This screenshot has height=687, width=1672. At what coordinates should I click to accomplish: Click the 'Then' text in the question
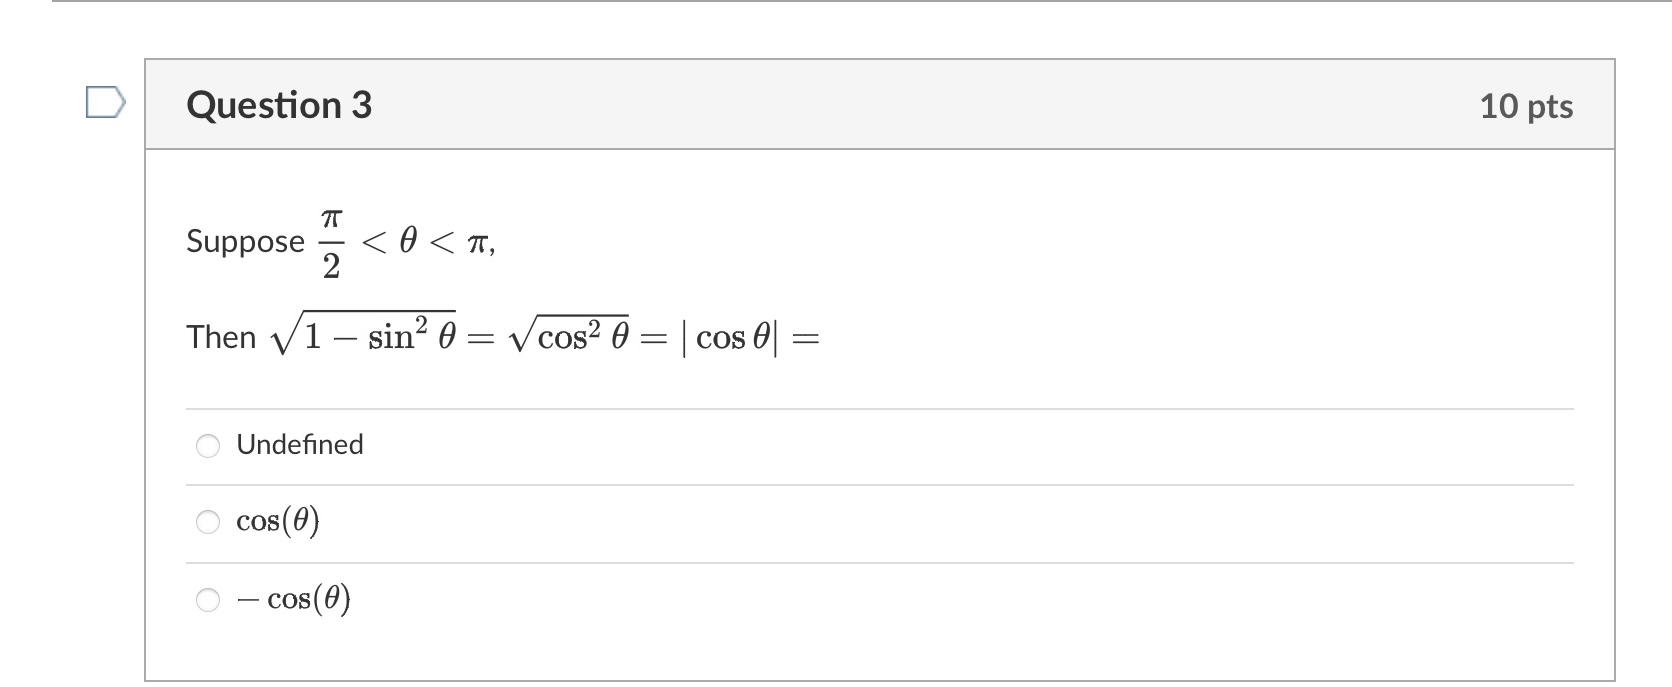pos(221,337)
